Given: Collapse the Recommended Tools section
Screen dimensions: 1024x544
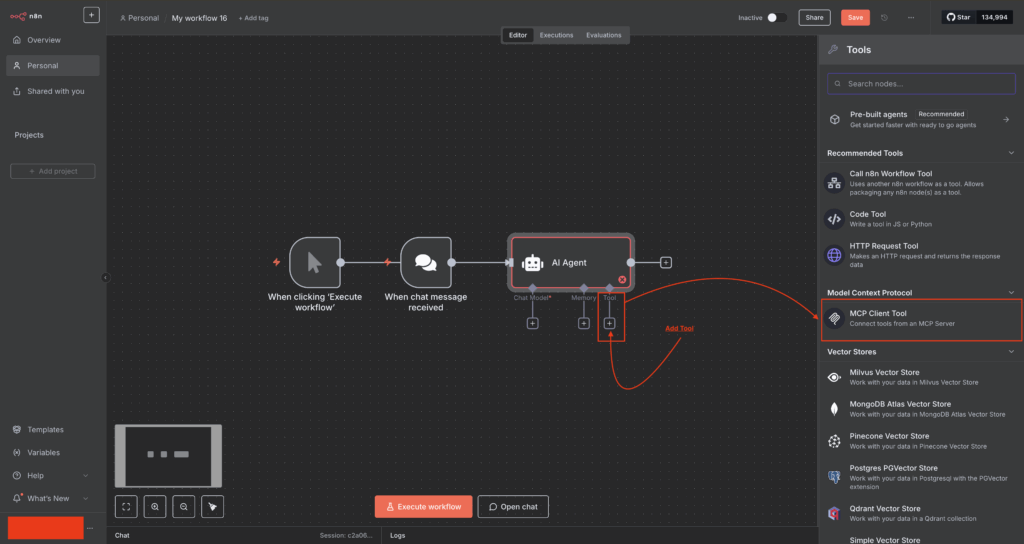Looking at the screenshot, I should click(1011, 153).
